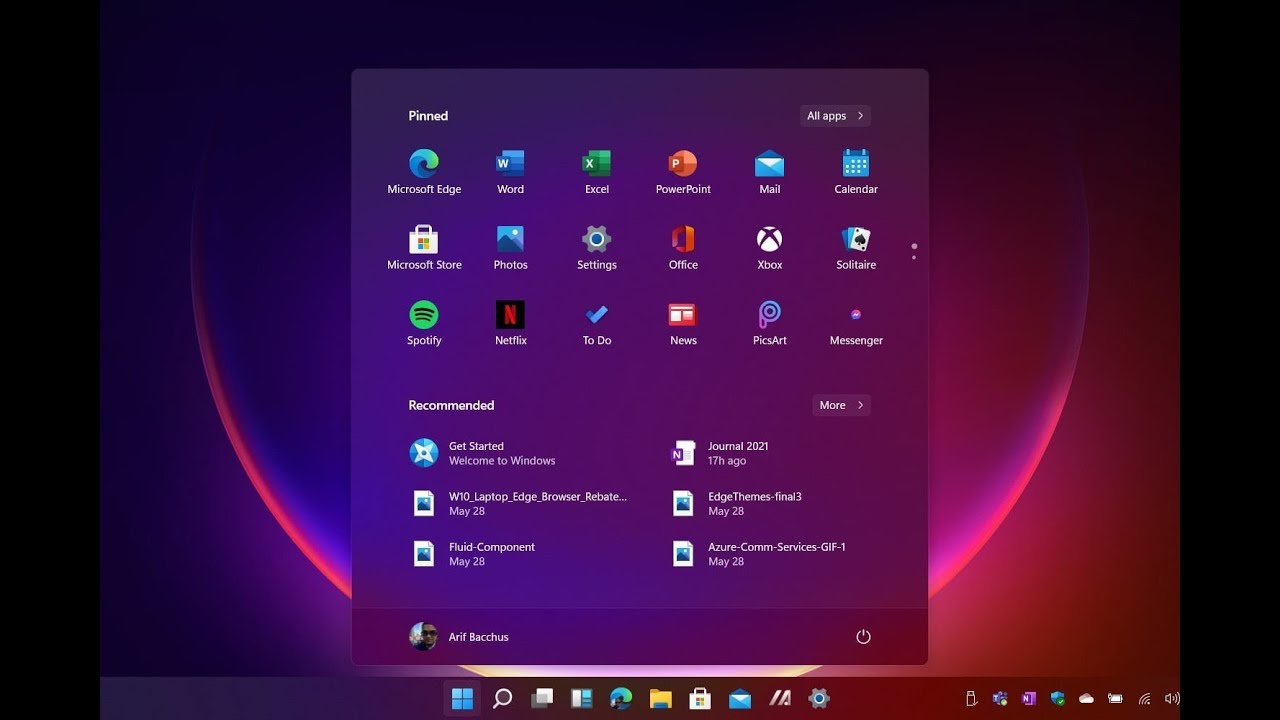Show more recommended items with More button
Viewport: 1280px width, 720px height.
[841, 405]
